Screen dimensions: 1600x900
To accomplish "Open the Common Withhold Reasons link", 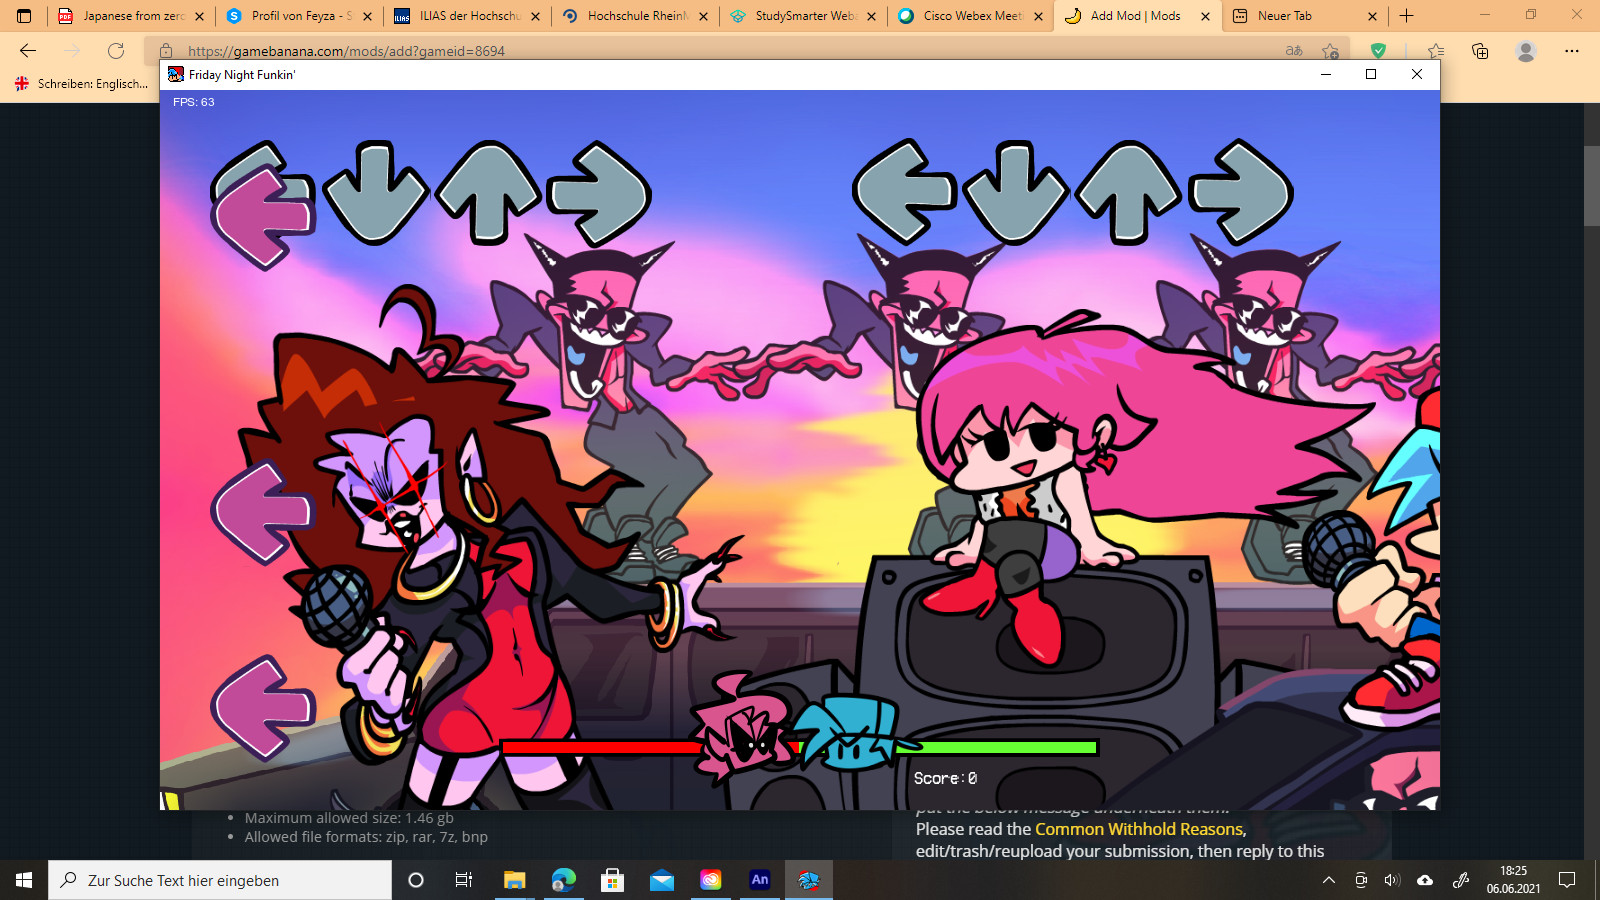I will 1139,829.
